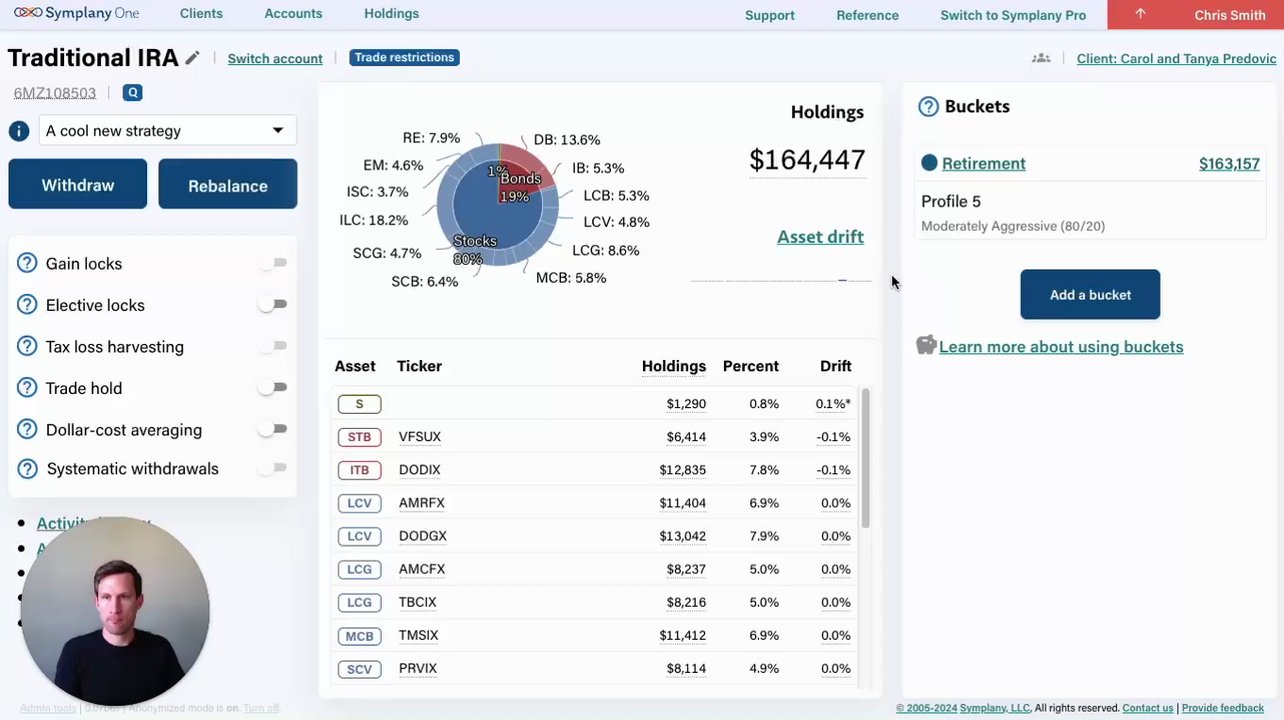Open Learn more about using buckets link
Viewport: 1284px width, 720px height.
[x=1061, y=347]
